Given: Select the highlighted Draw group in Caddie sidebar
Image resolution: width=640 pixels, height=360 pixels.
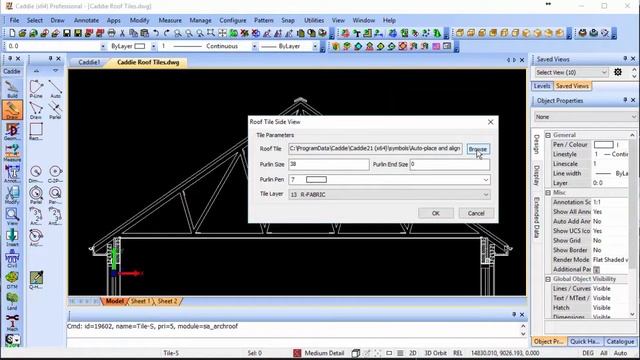Looking at the screenshot, I should coord(12,110).
